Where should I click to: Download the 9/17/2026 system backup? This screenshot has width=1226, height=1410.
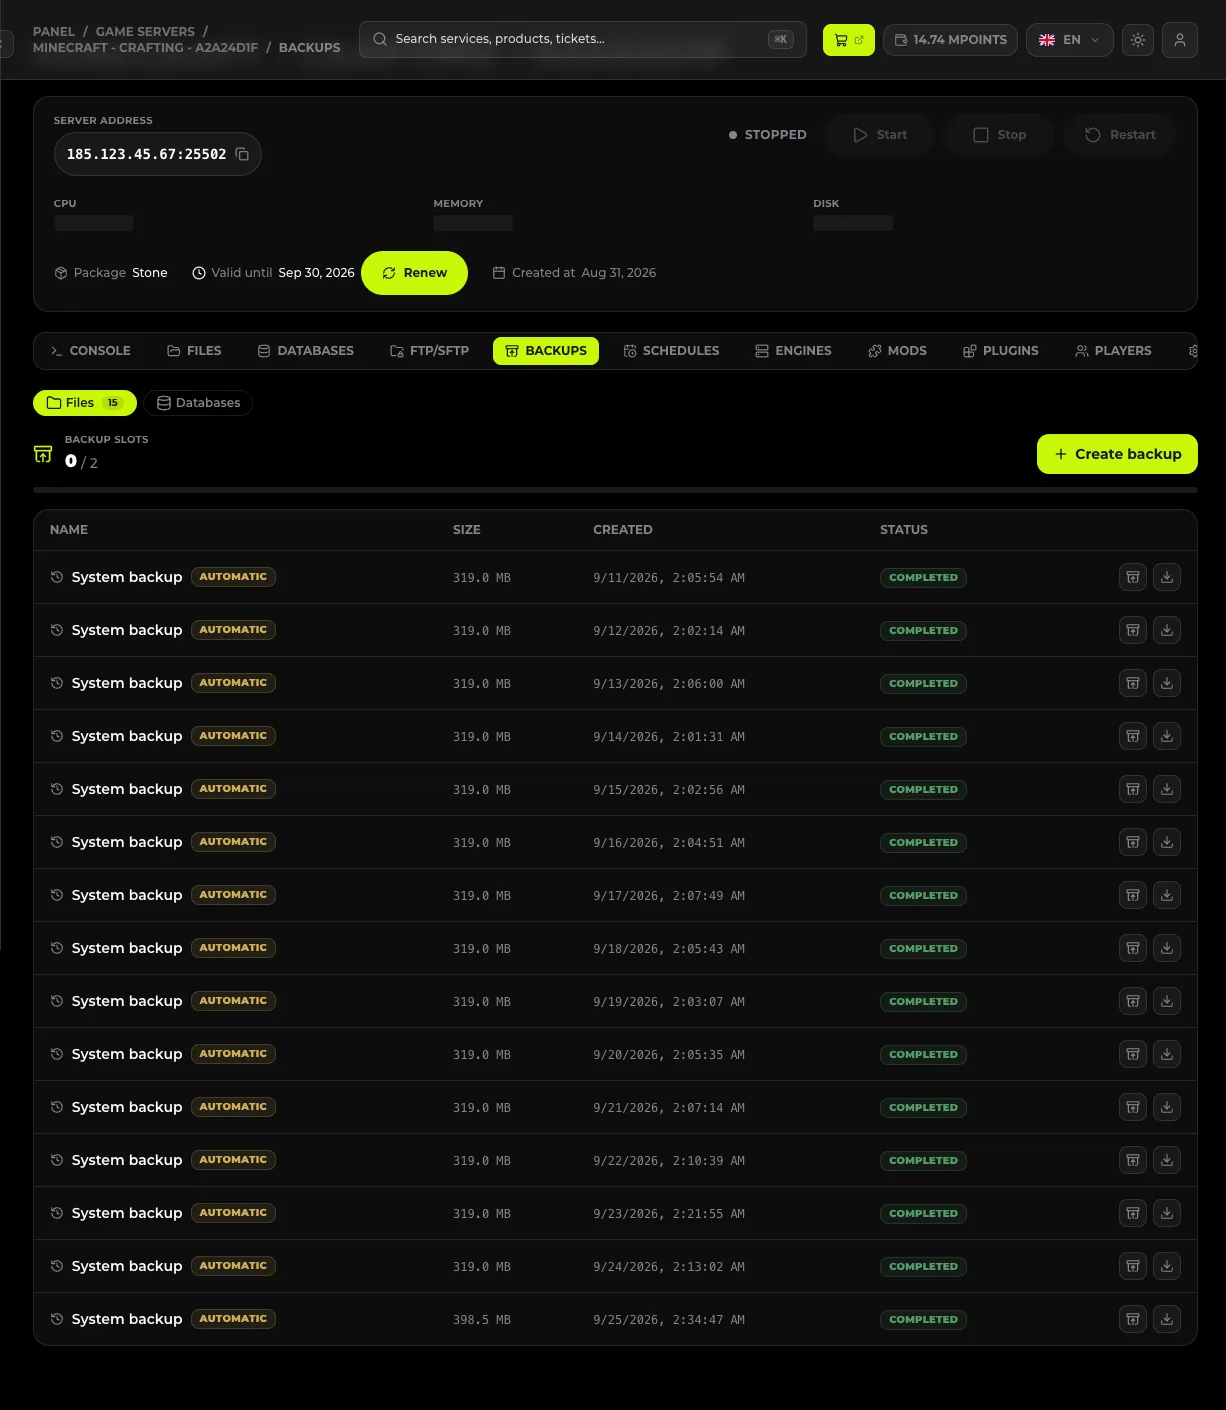click(x=1167, y=895)
